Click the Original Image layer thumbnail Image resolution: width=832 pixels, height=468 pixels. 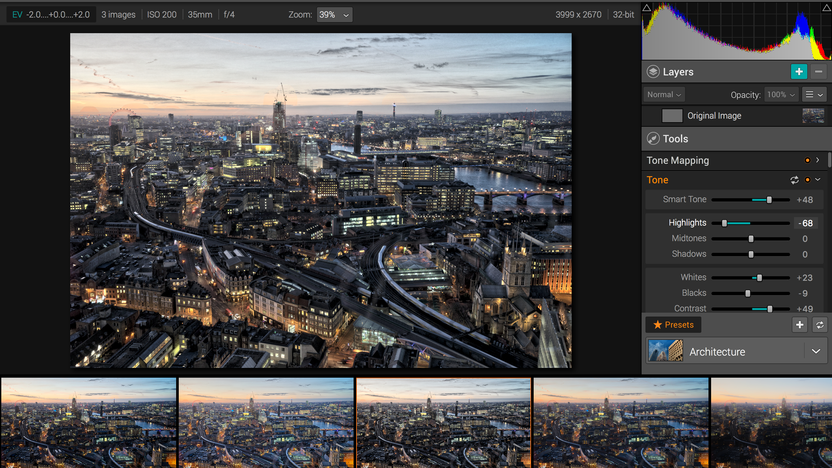tap(813, 116)
